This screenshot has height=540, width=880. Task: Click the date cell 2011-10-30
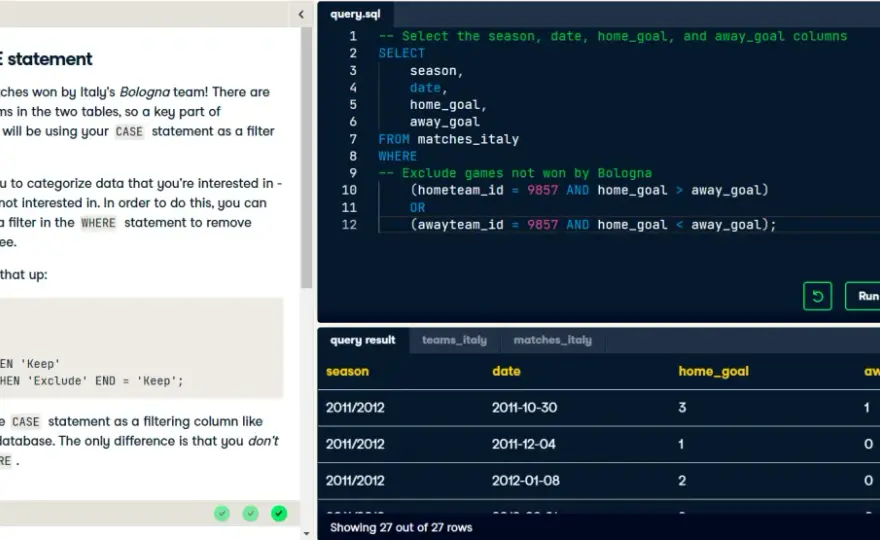524,408
